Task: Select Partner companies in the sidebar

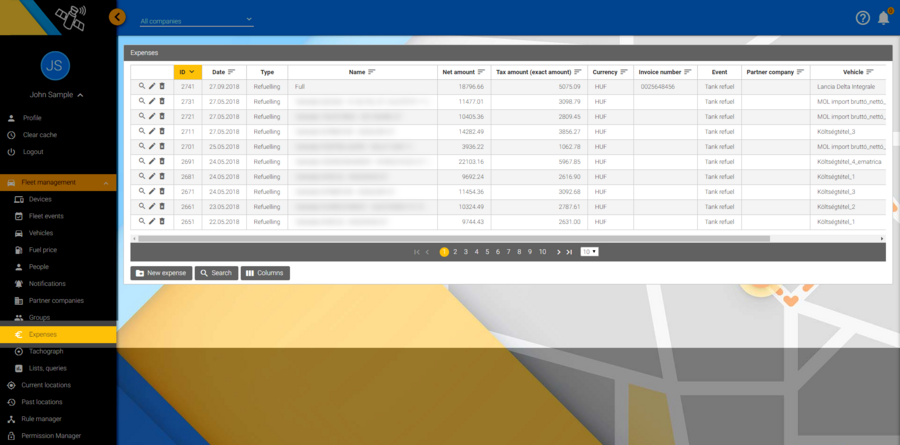Action: pos(56,300)
